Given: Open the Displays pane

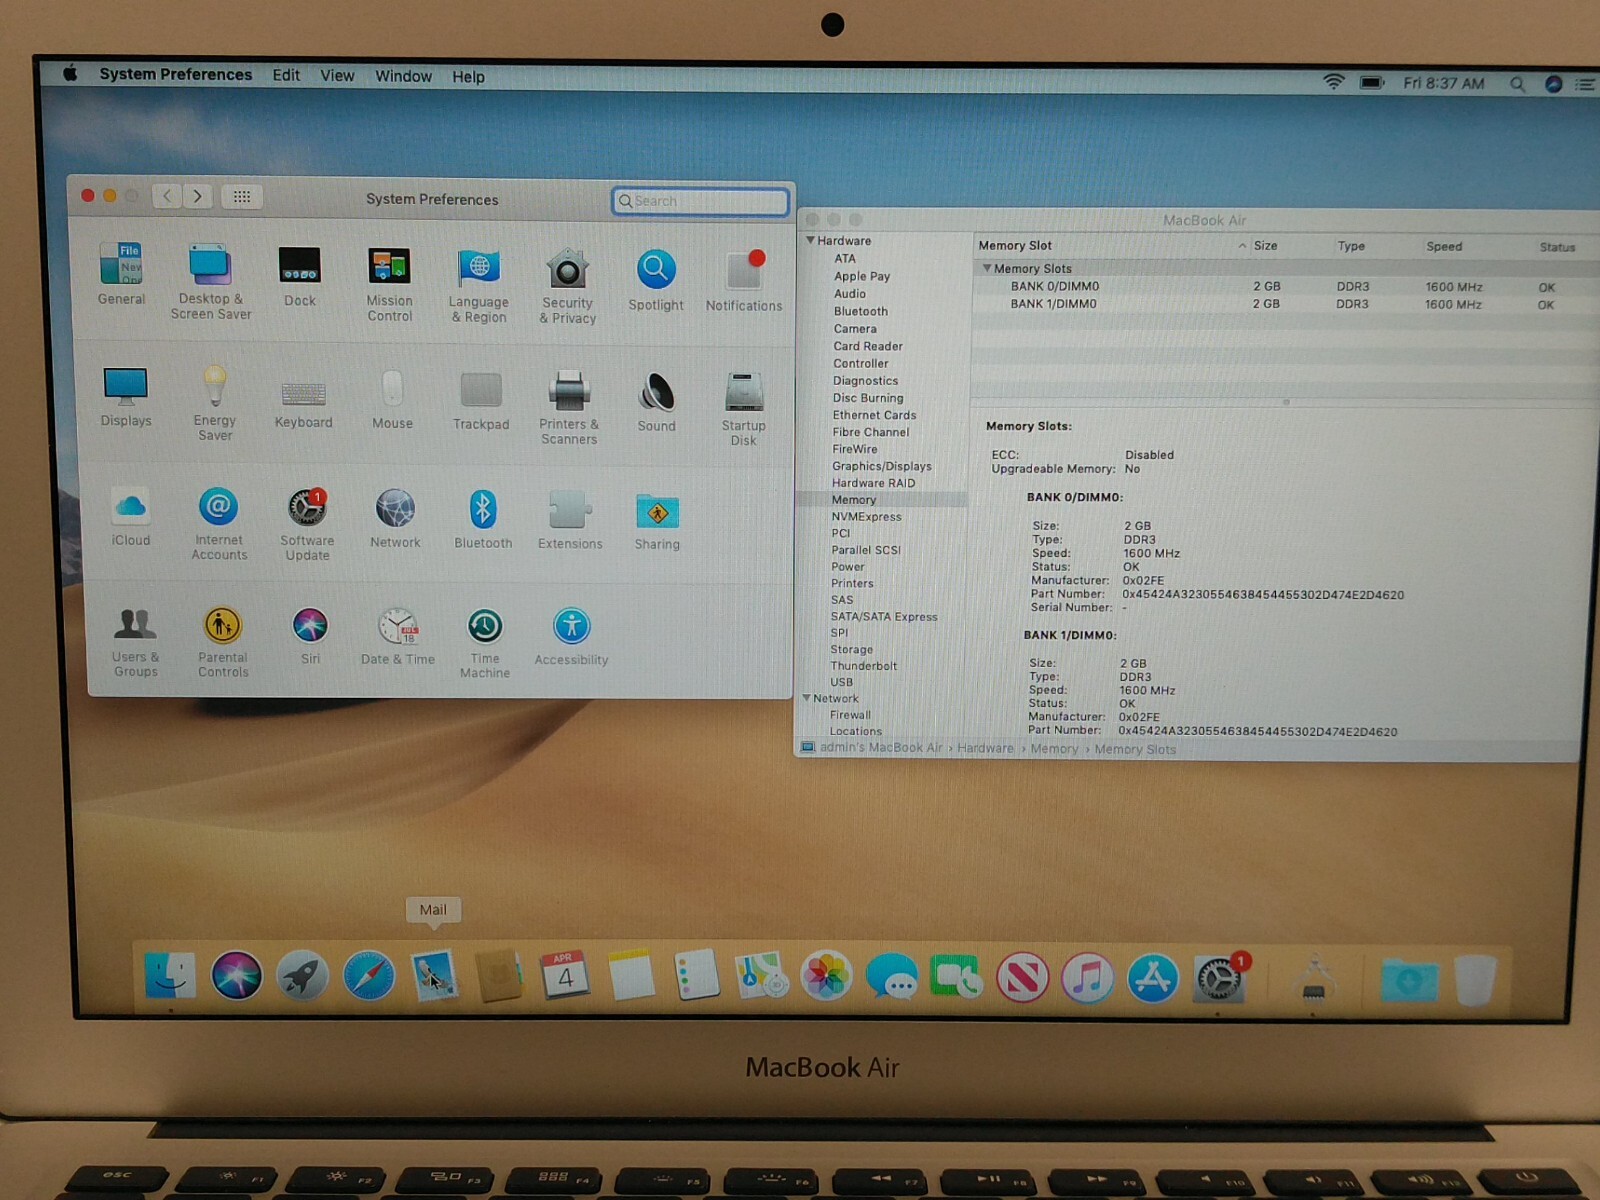Looking at the screenshot, I should point(126,396).
